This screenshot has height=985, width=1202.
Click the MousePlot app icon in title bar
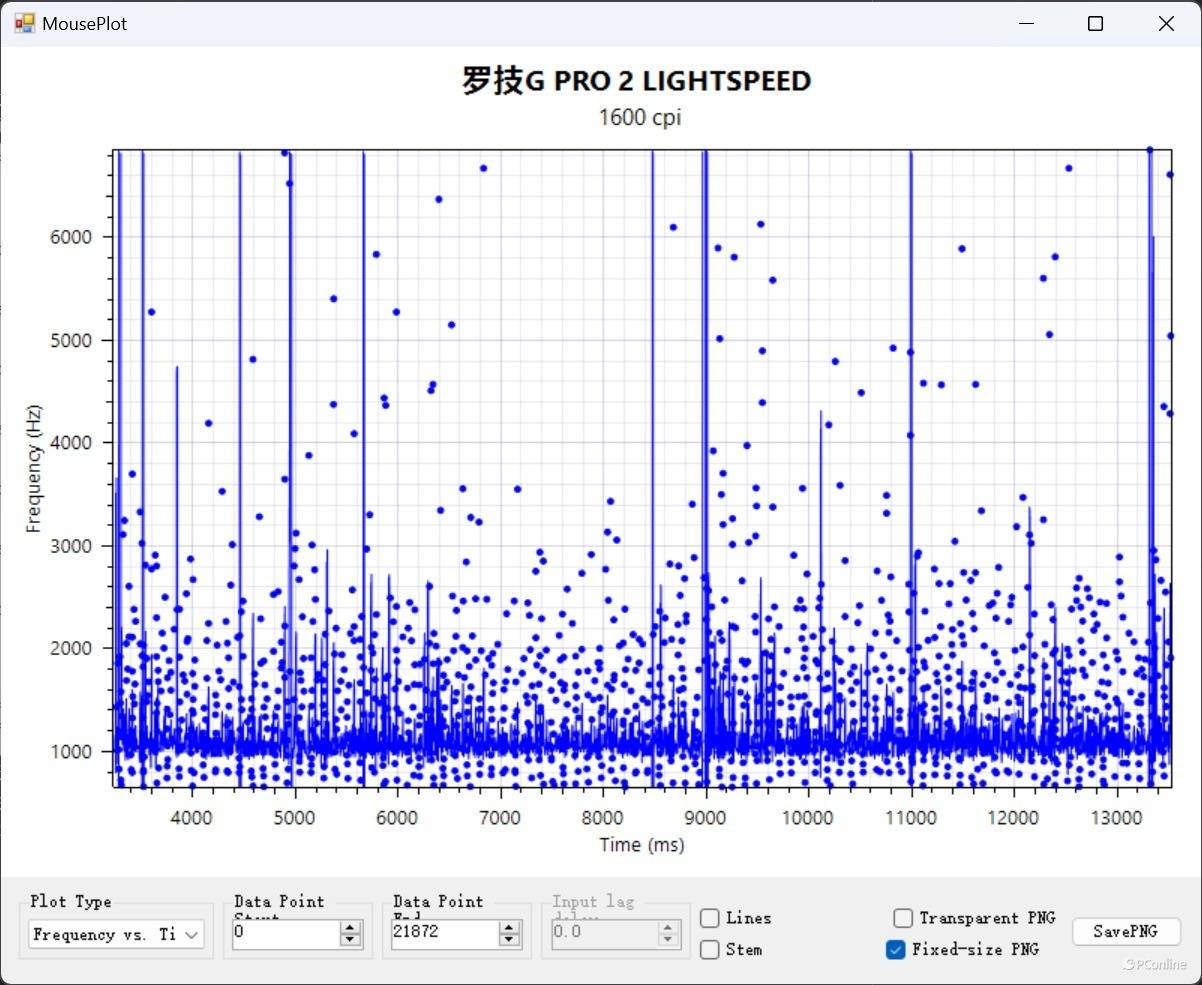tap(24, 23)
